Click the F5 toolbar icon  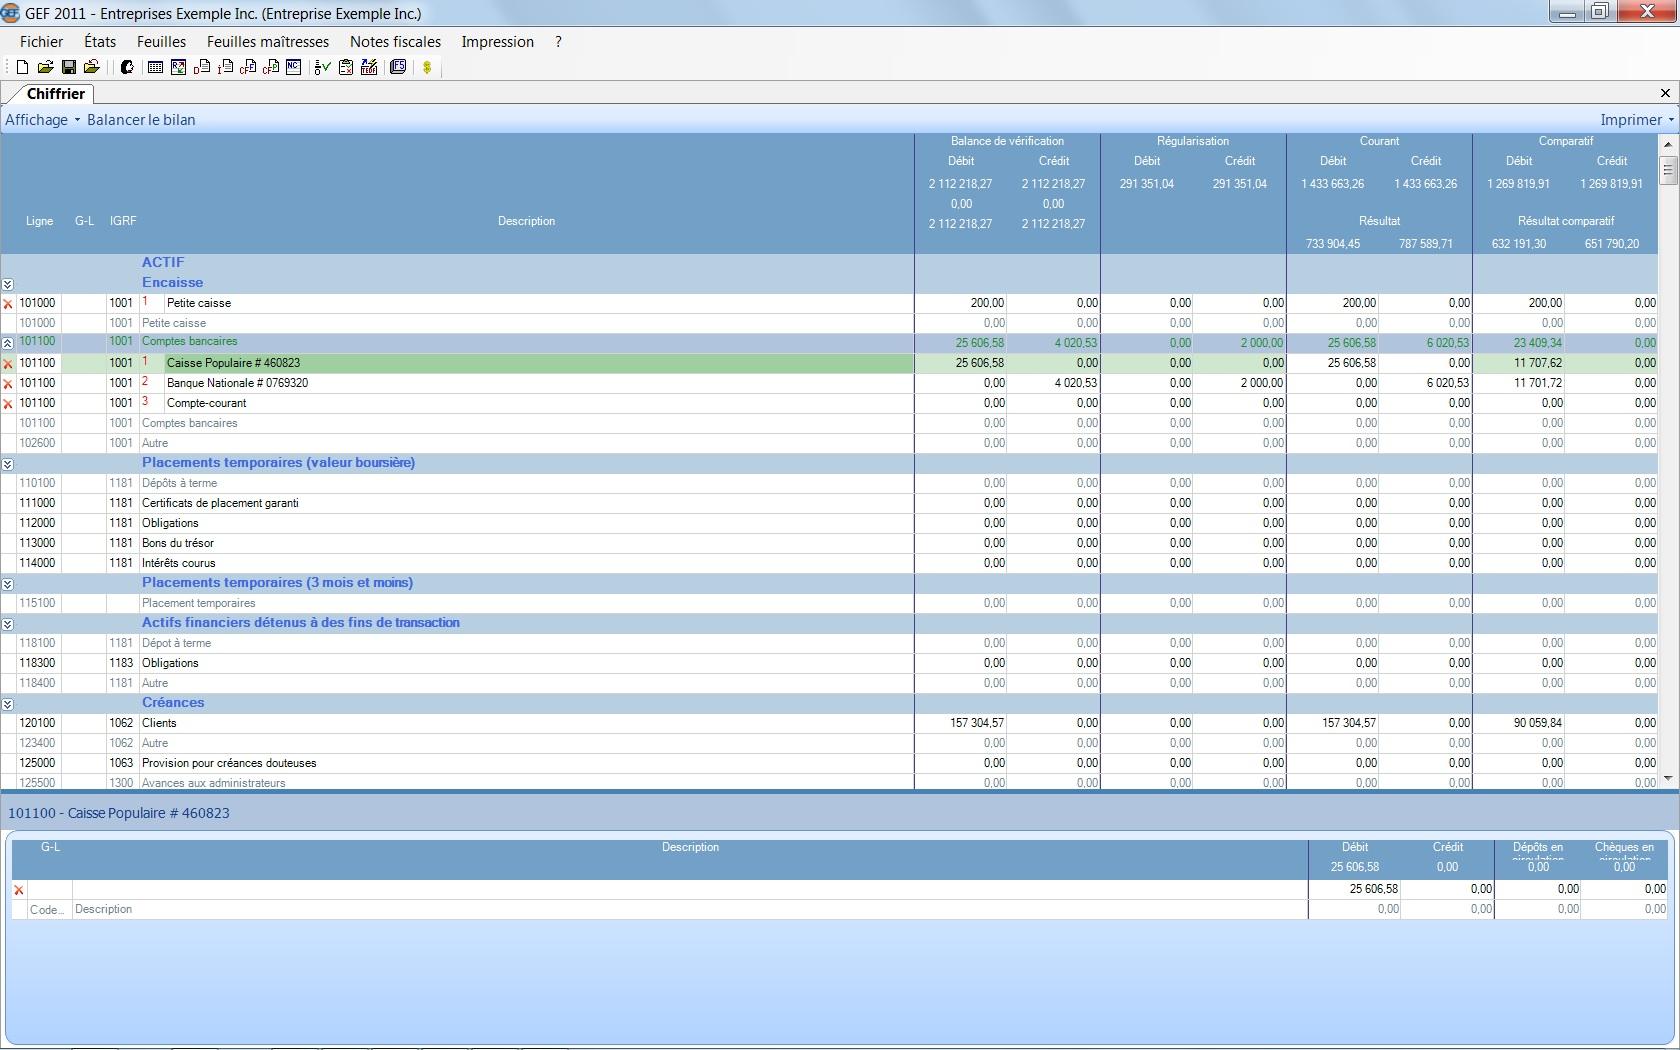(398, 67)
